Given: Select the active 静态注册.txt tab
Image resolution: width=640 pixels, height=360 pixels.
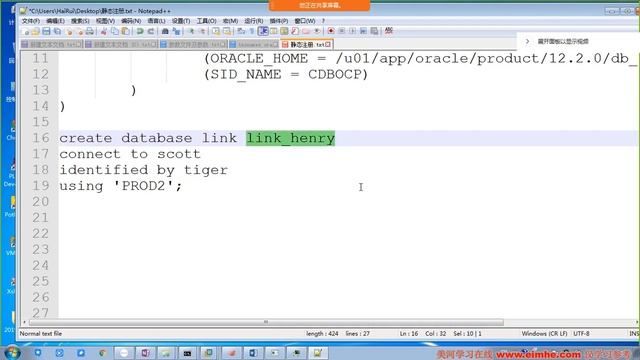Looking at the screenshot, I should [306, 44].
